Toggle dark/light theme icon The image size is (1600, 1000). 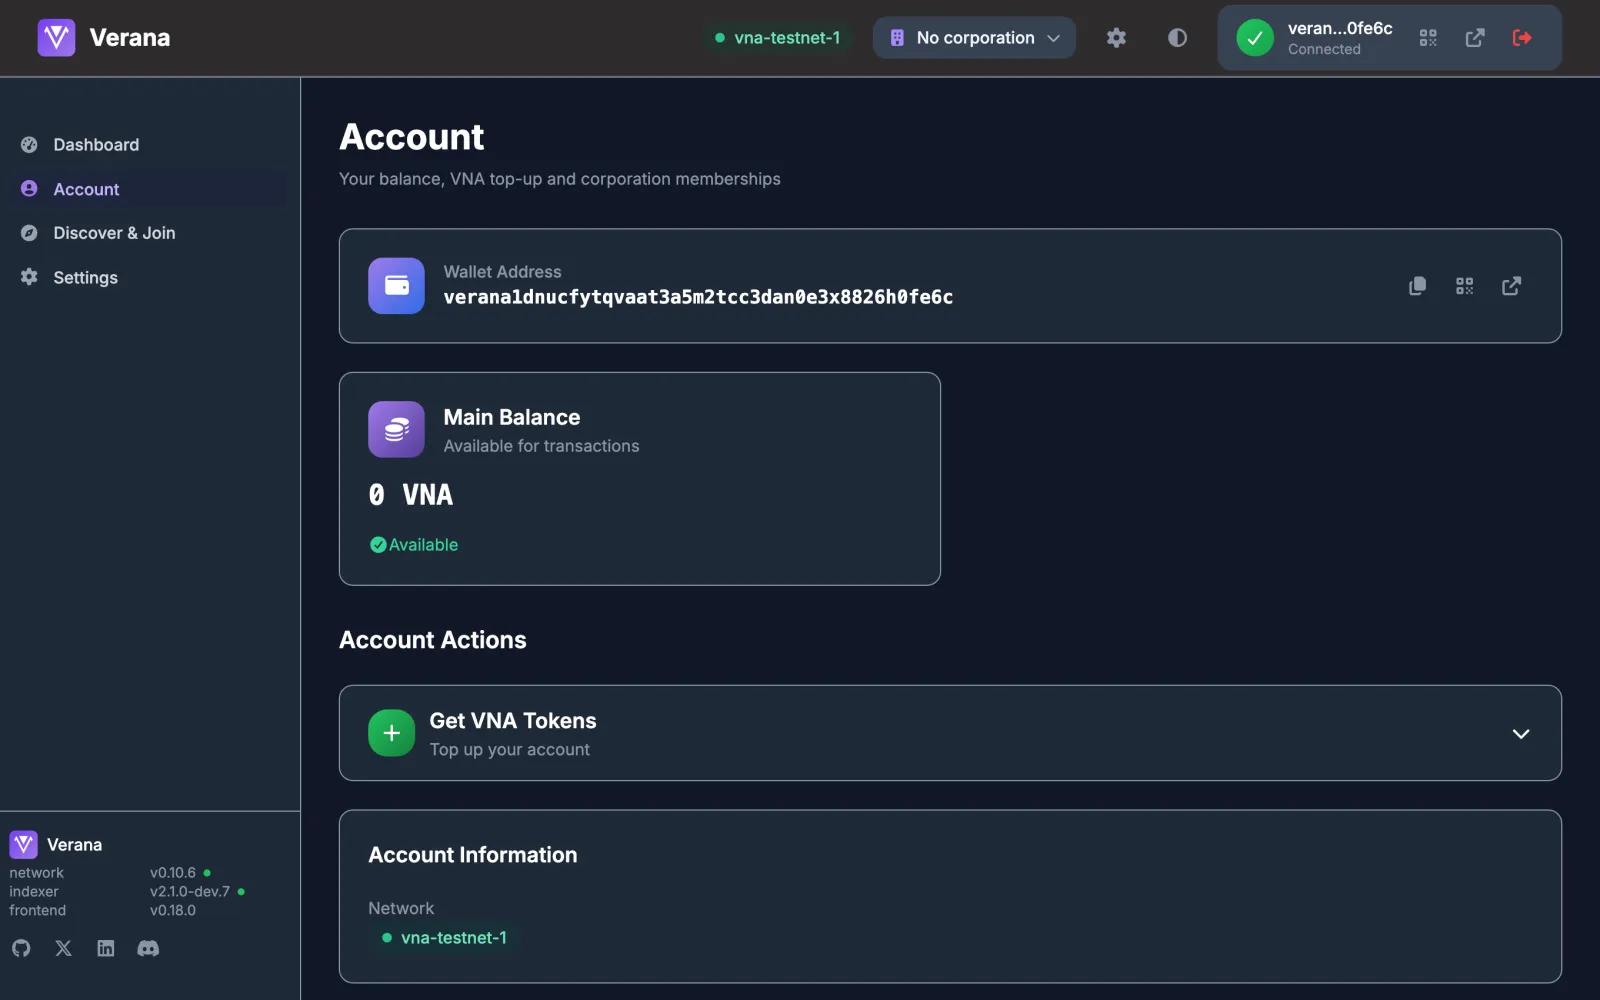point(1177,38)
